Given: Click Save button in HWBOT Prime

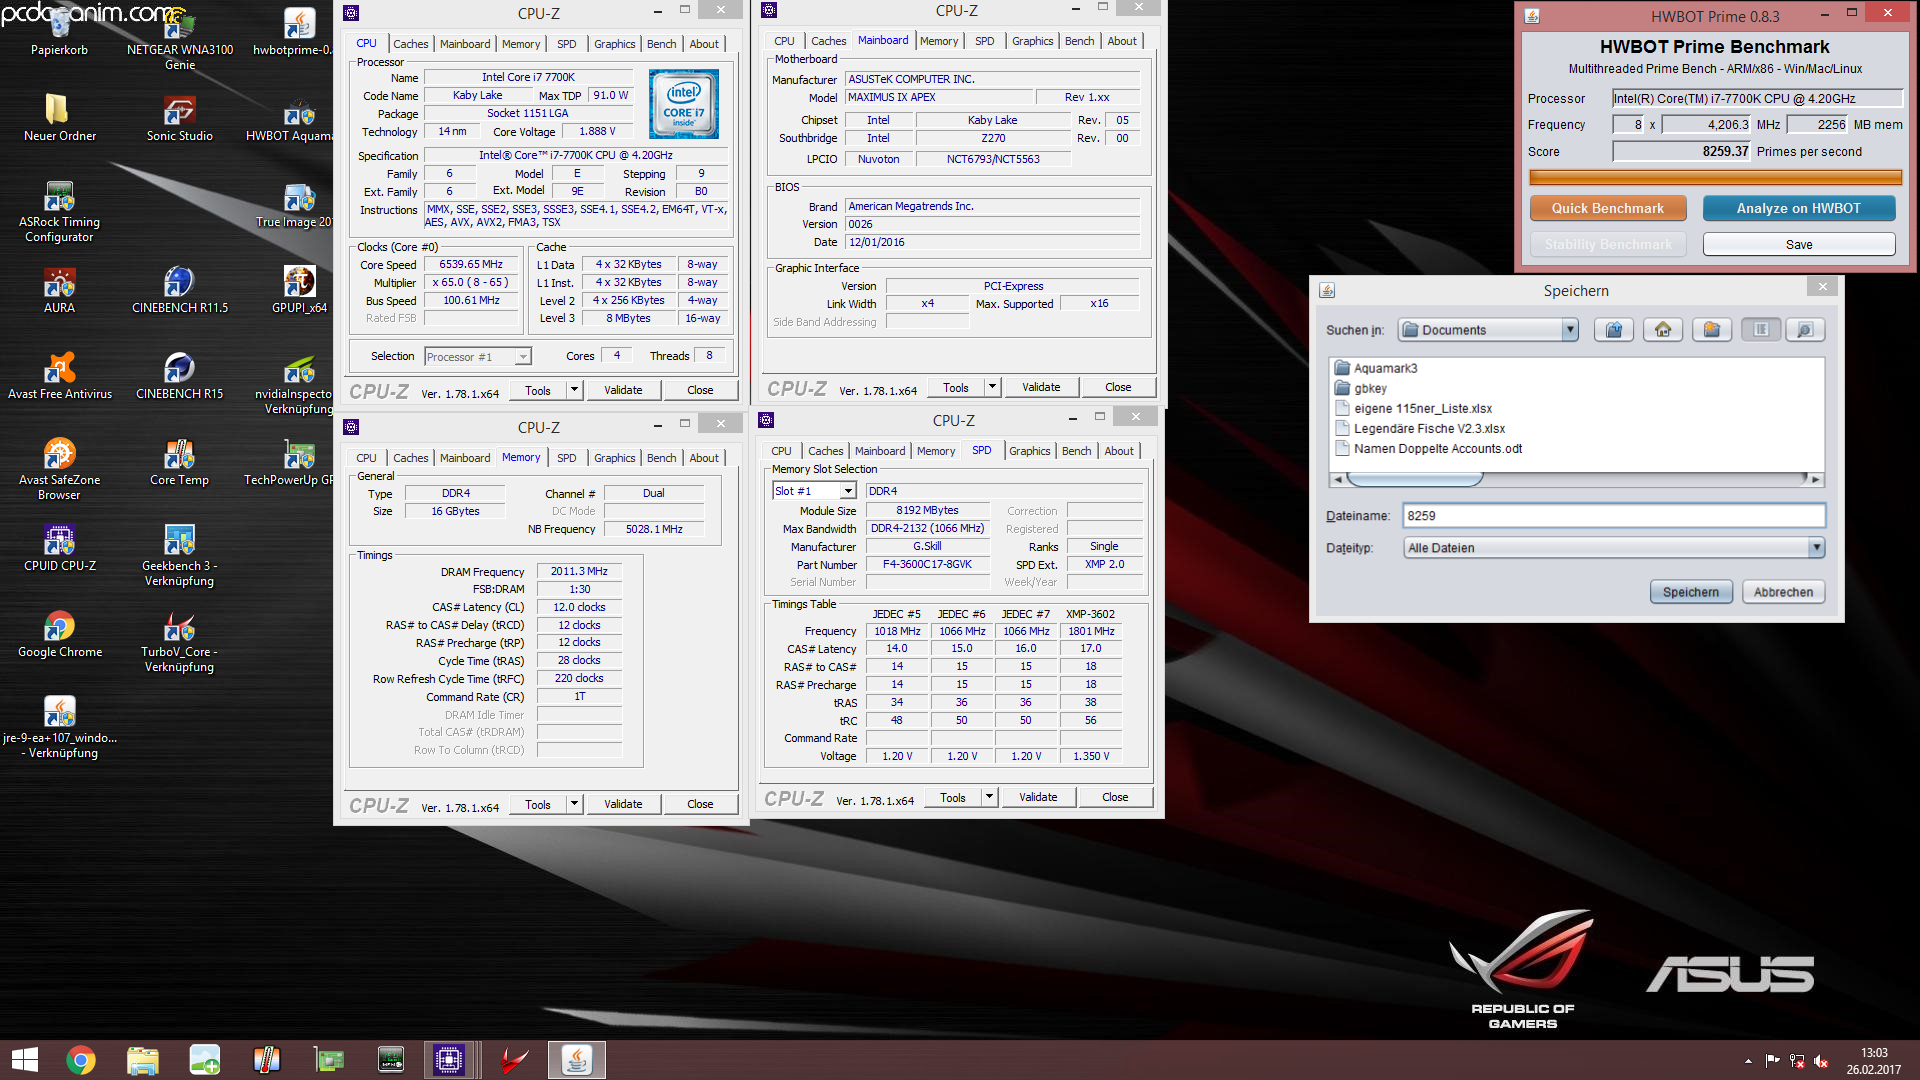Looking at the screenshot, I should click(1798, 244).
